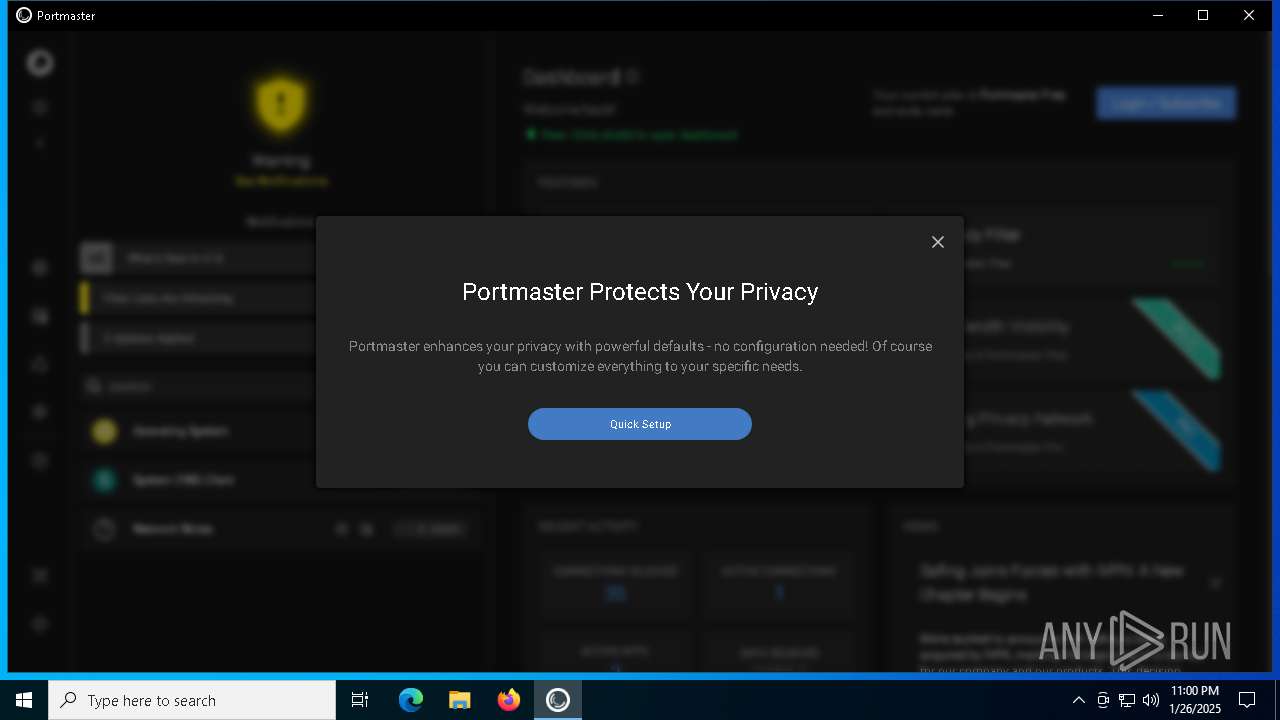The height and width of the screenshot is (720, 1280).
Task: Click the heading Portmaster Protects Your Privacy
Action: pos(640,292)
